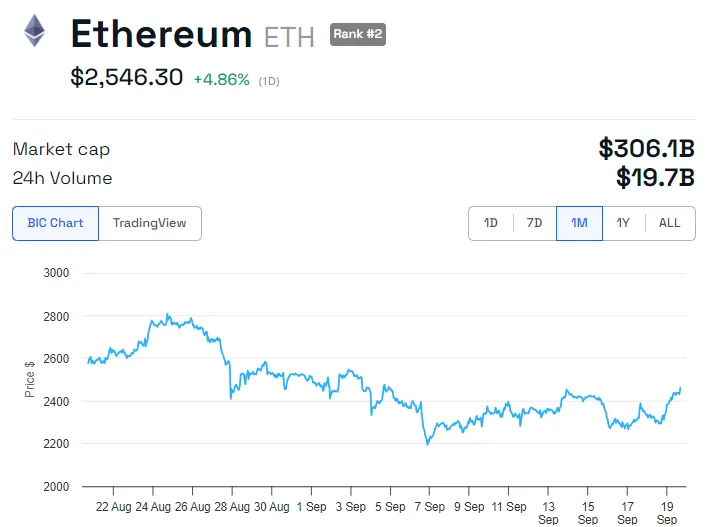Choose the 7D time range
The width and height of the screenshot is (727, 527).
pos(534,223)
